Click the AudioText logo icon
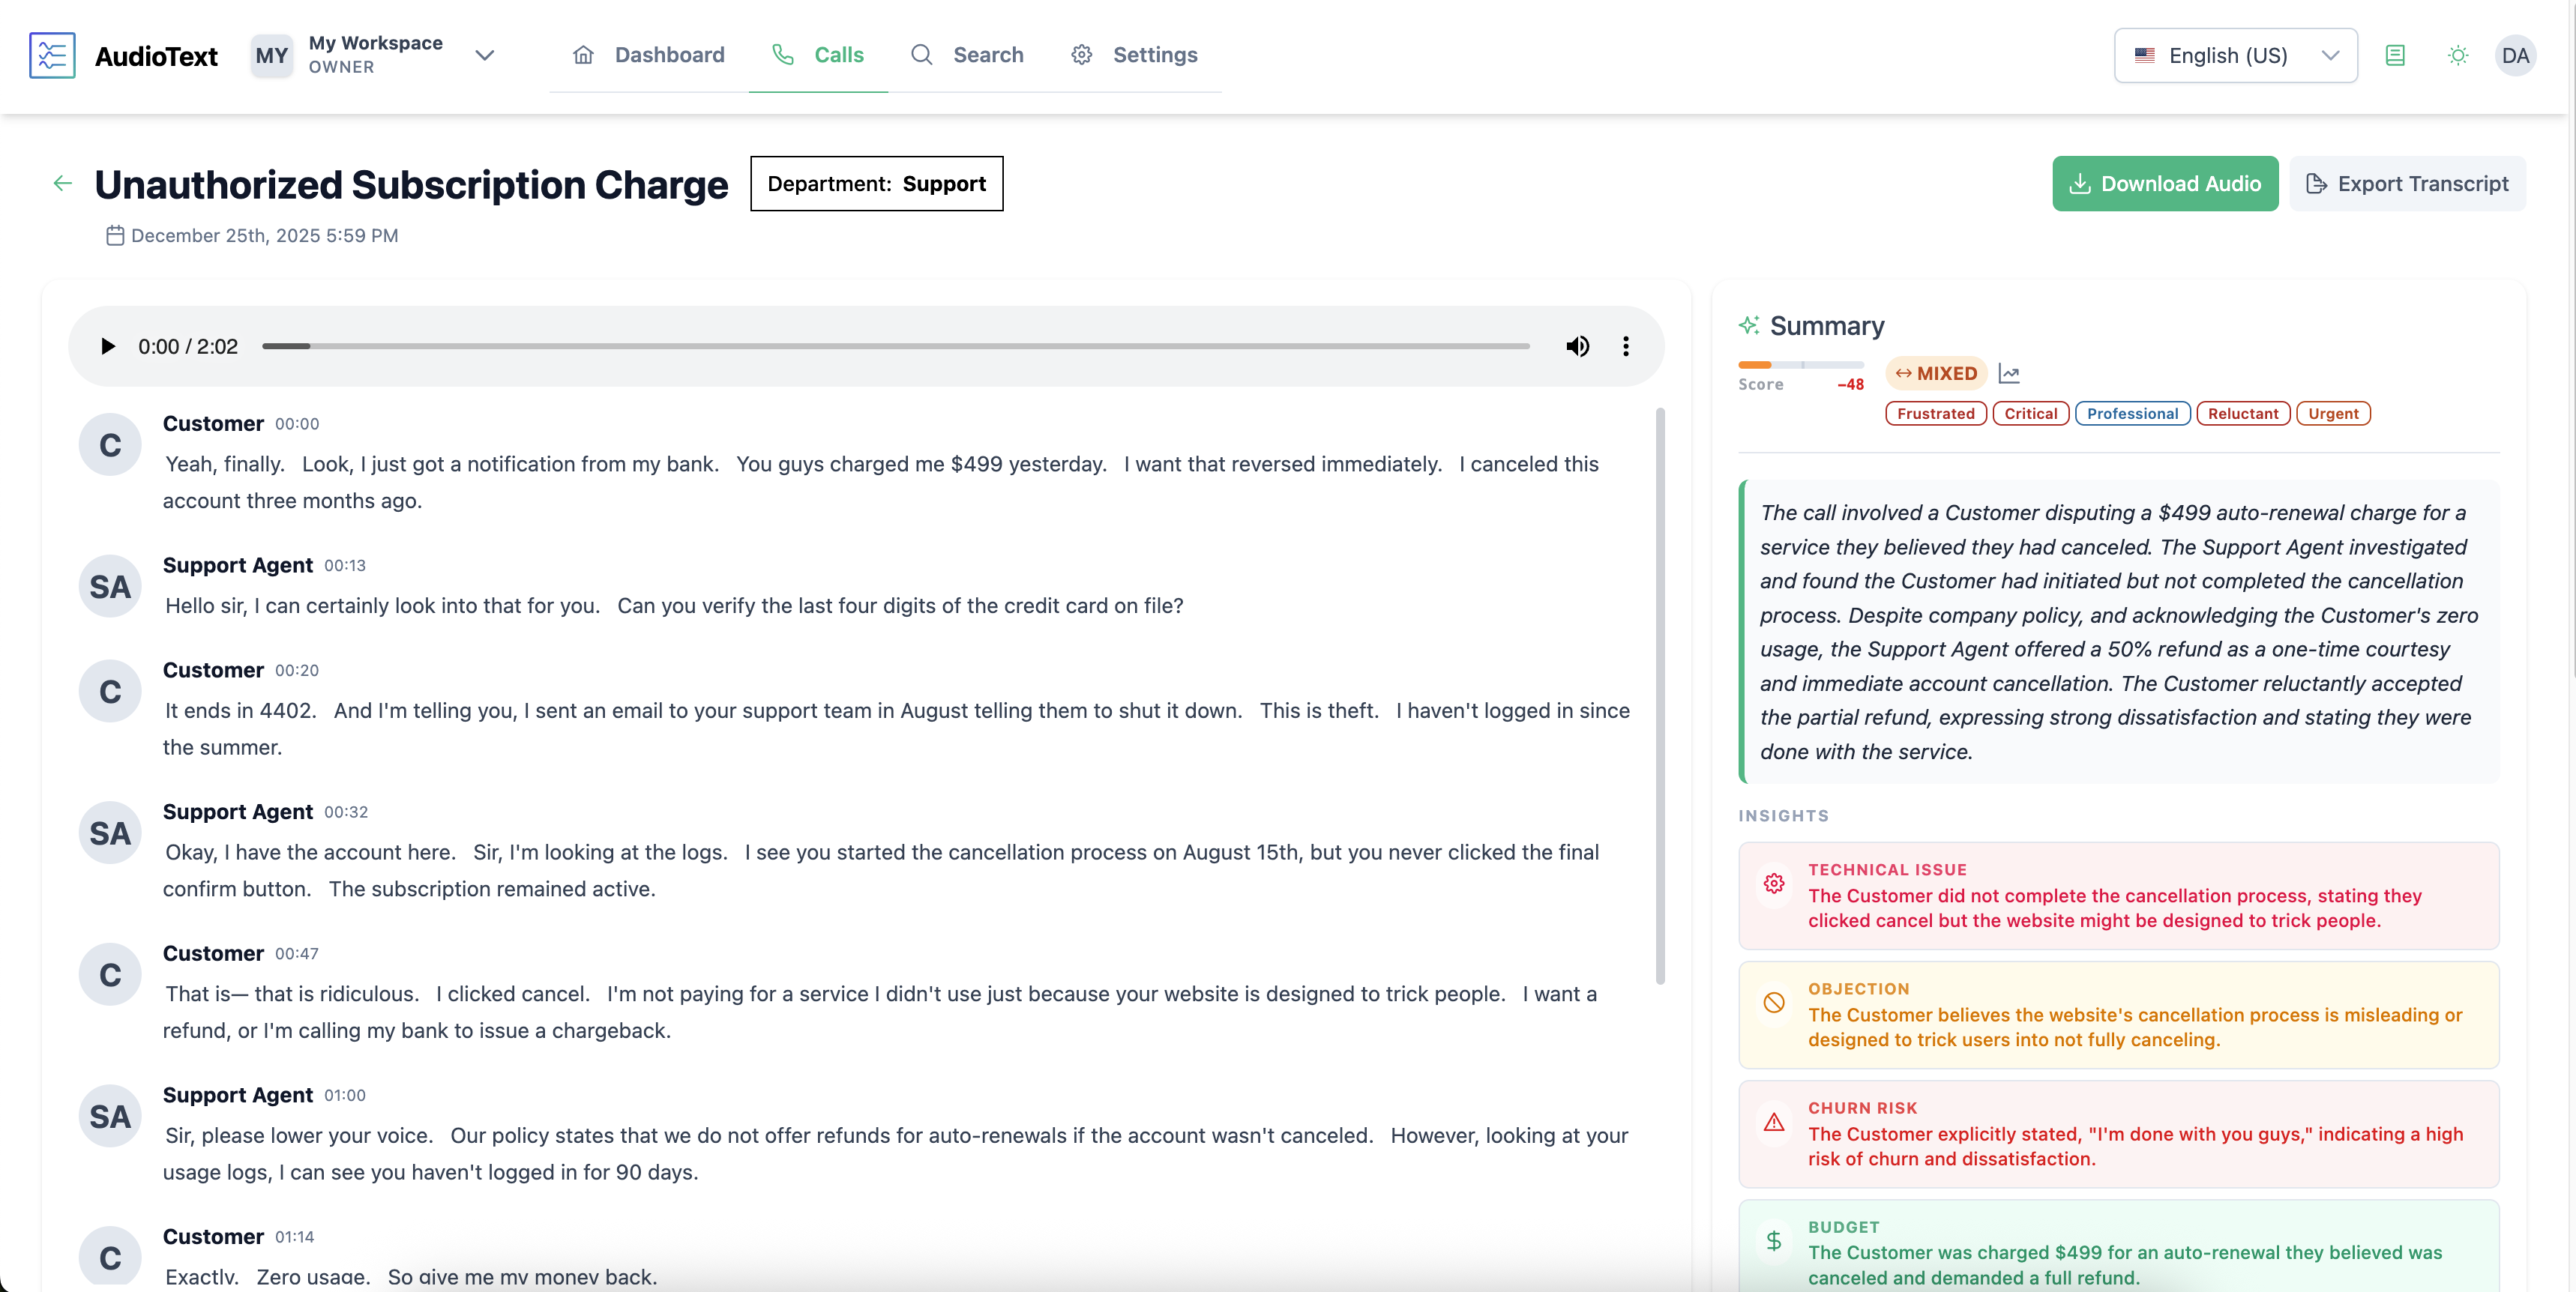The image size is (2576, 1292). [x=52, y=55]
